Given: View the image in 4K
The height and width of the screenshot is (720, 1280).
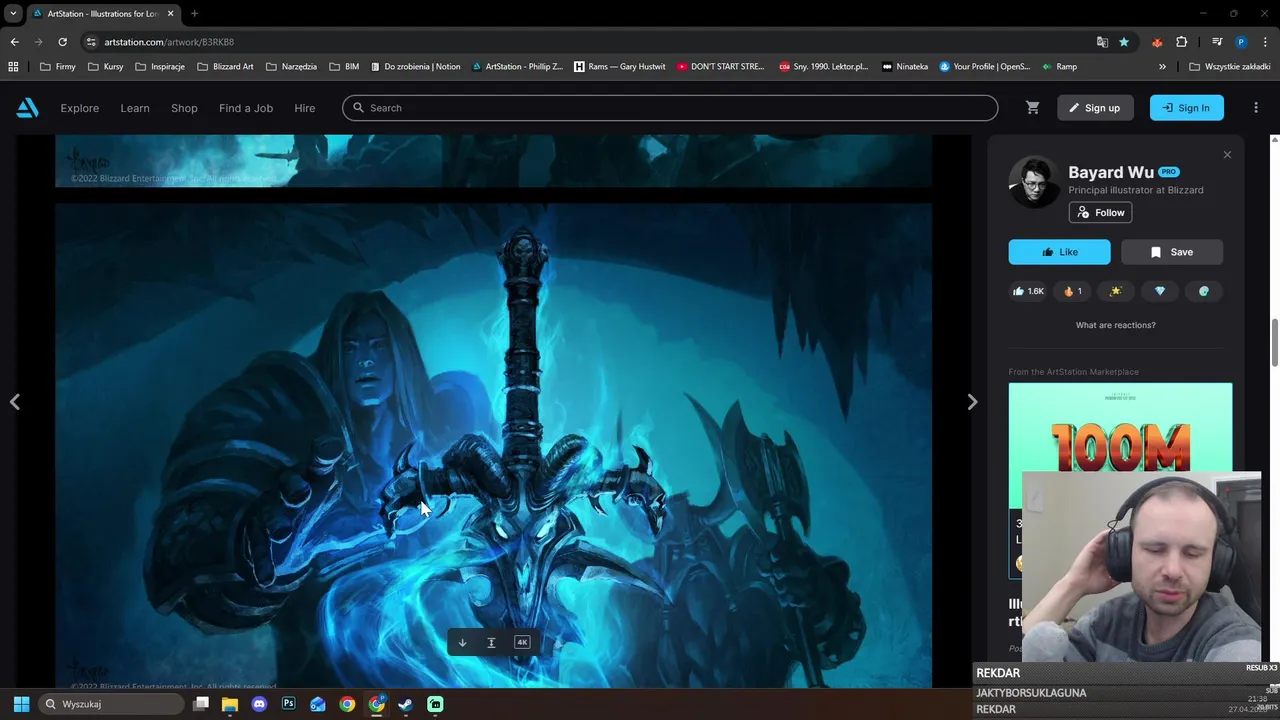Looking at the screenshot, I should click(522, 642).
